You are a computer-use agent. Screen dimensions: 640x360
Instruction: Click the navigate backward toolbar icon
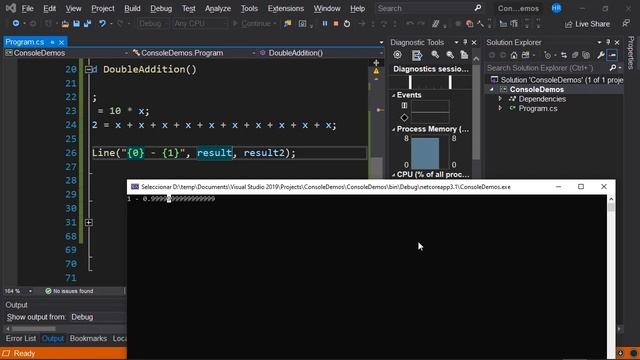pos(16,24)
